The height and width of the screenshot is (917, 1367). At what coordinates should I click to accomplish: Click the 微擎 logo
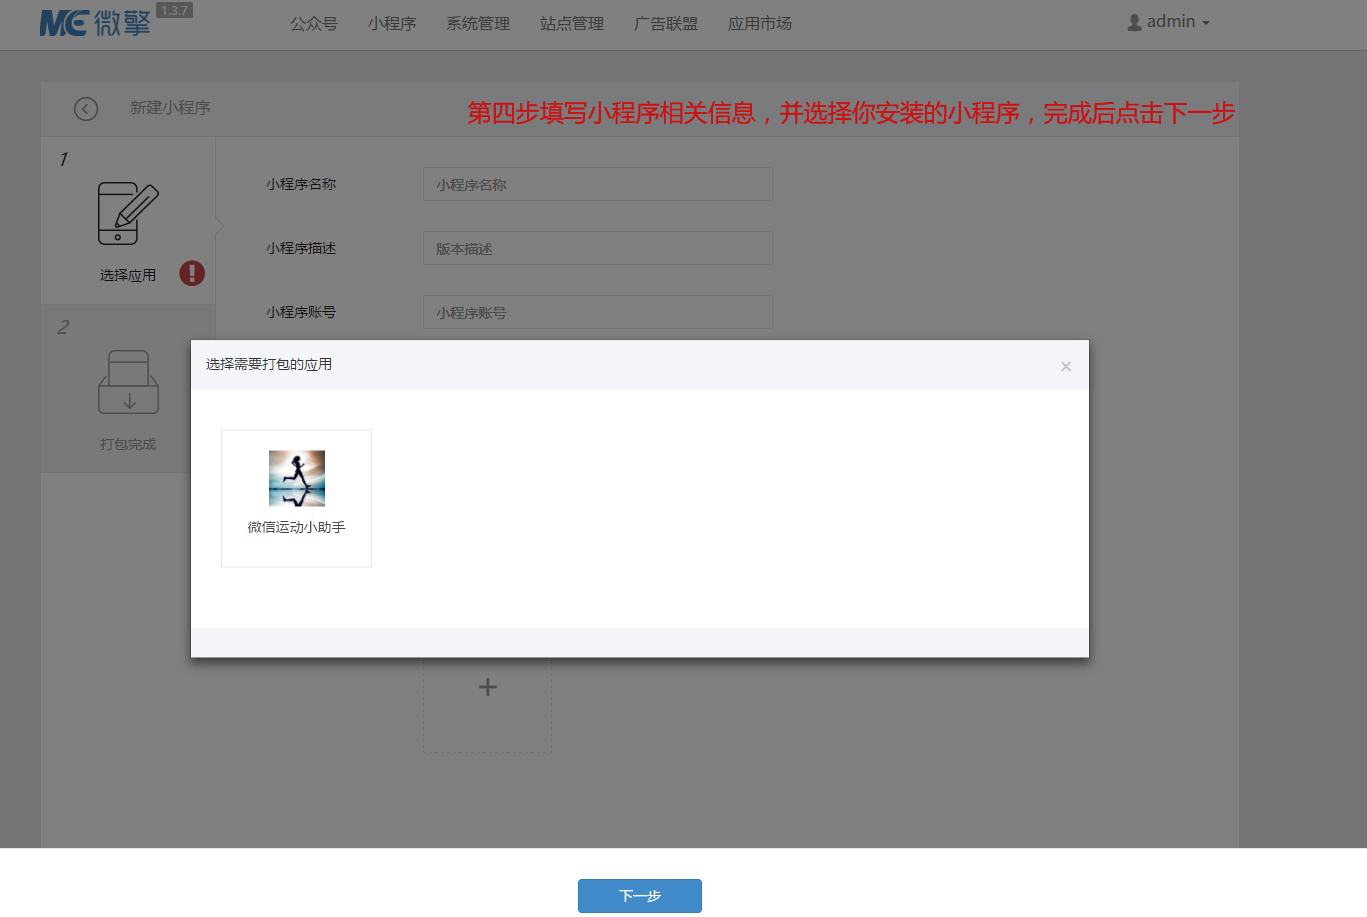tap(95, 23)
